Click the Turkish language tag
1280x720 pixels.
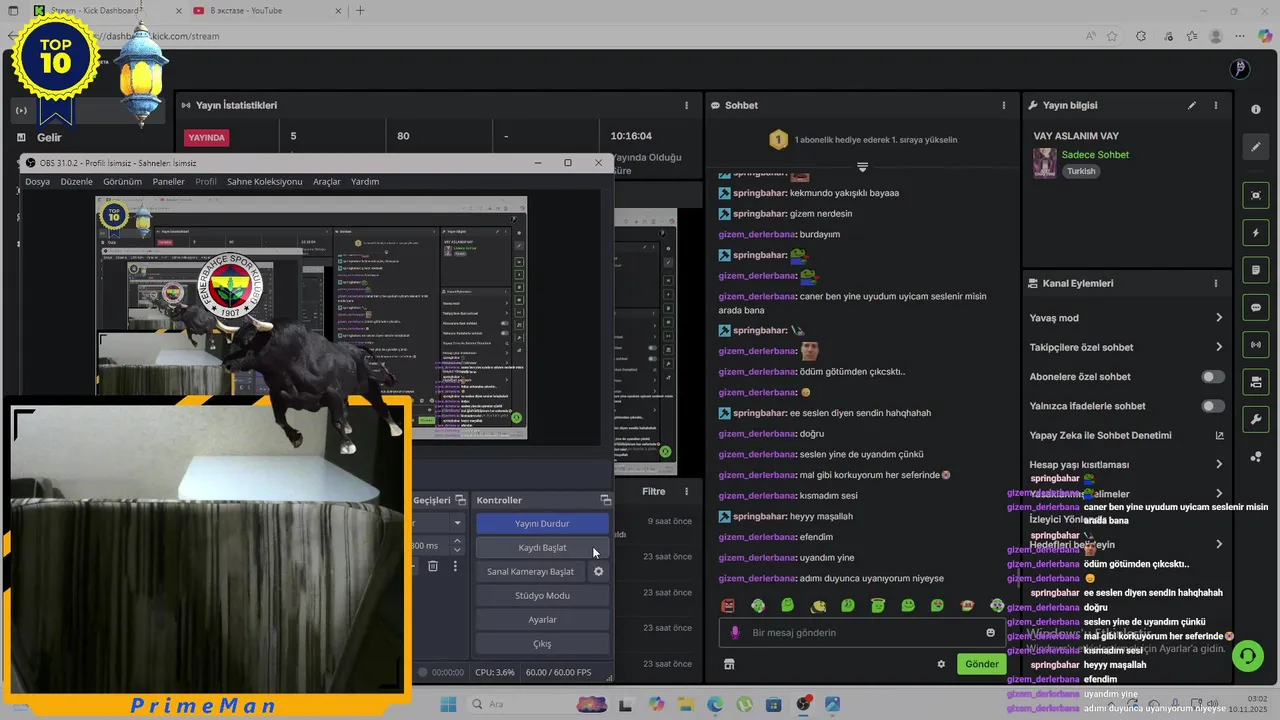1081,171
